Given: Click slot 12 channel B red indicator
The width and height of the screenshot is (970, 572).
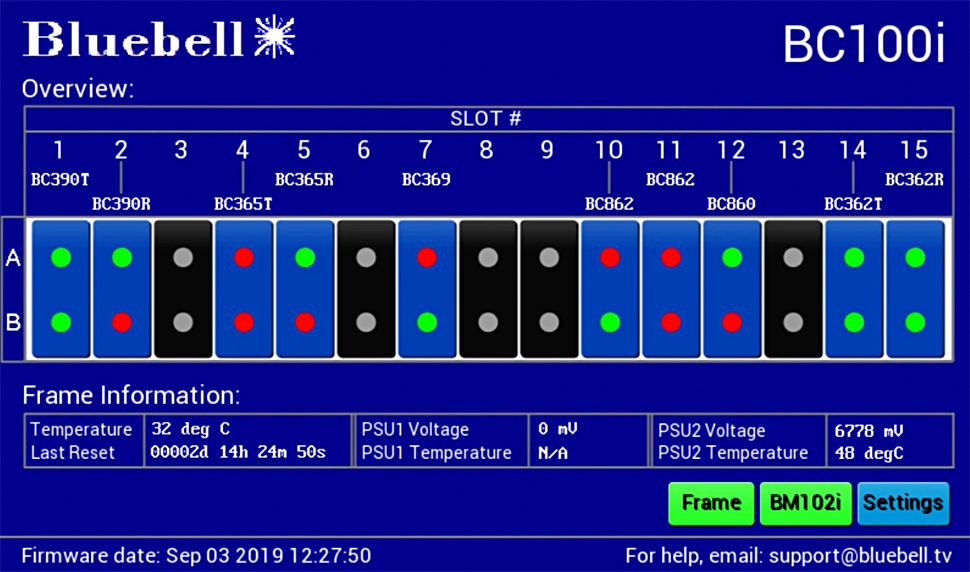Looking at the screenshot, I should (x=732, y=322).
